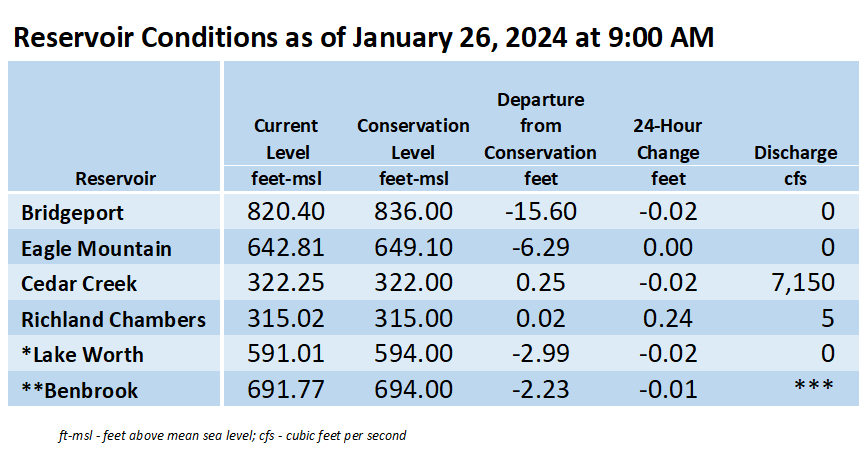Click the ft-msl footnote text
Viewport: 867px width, 450px height.
232,436
